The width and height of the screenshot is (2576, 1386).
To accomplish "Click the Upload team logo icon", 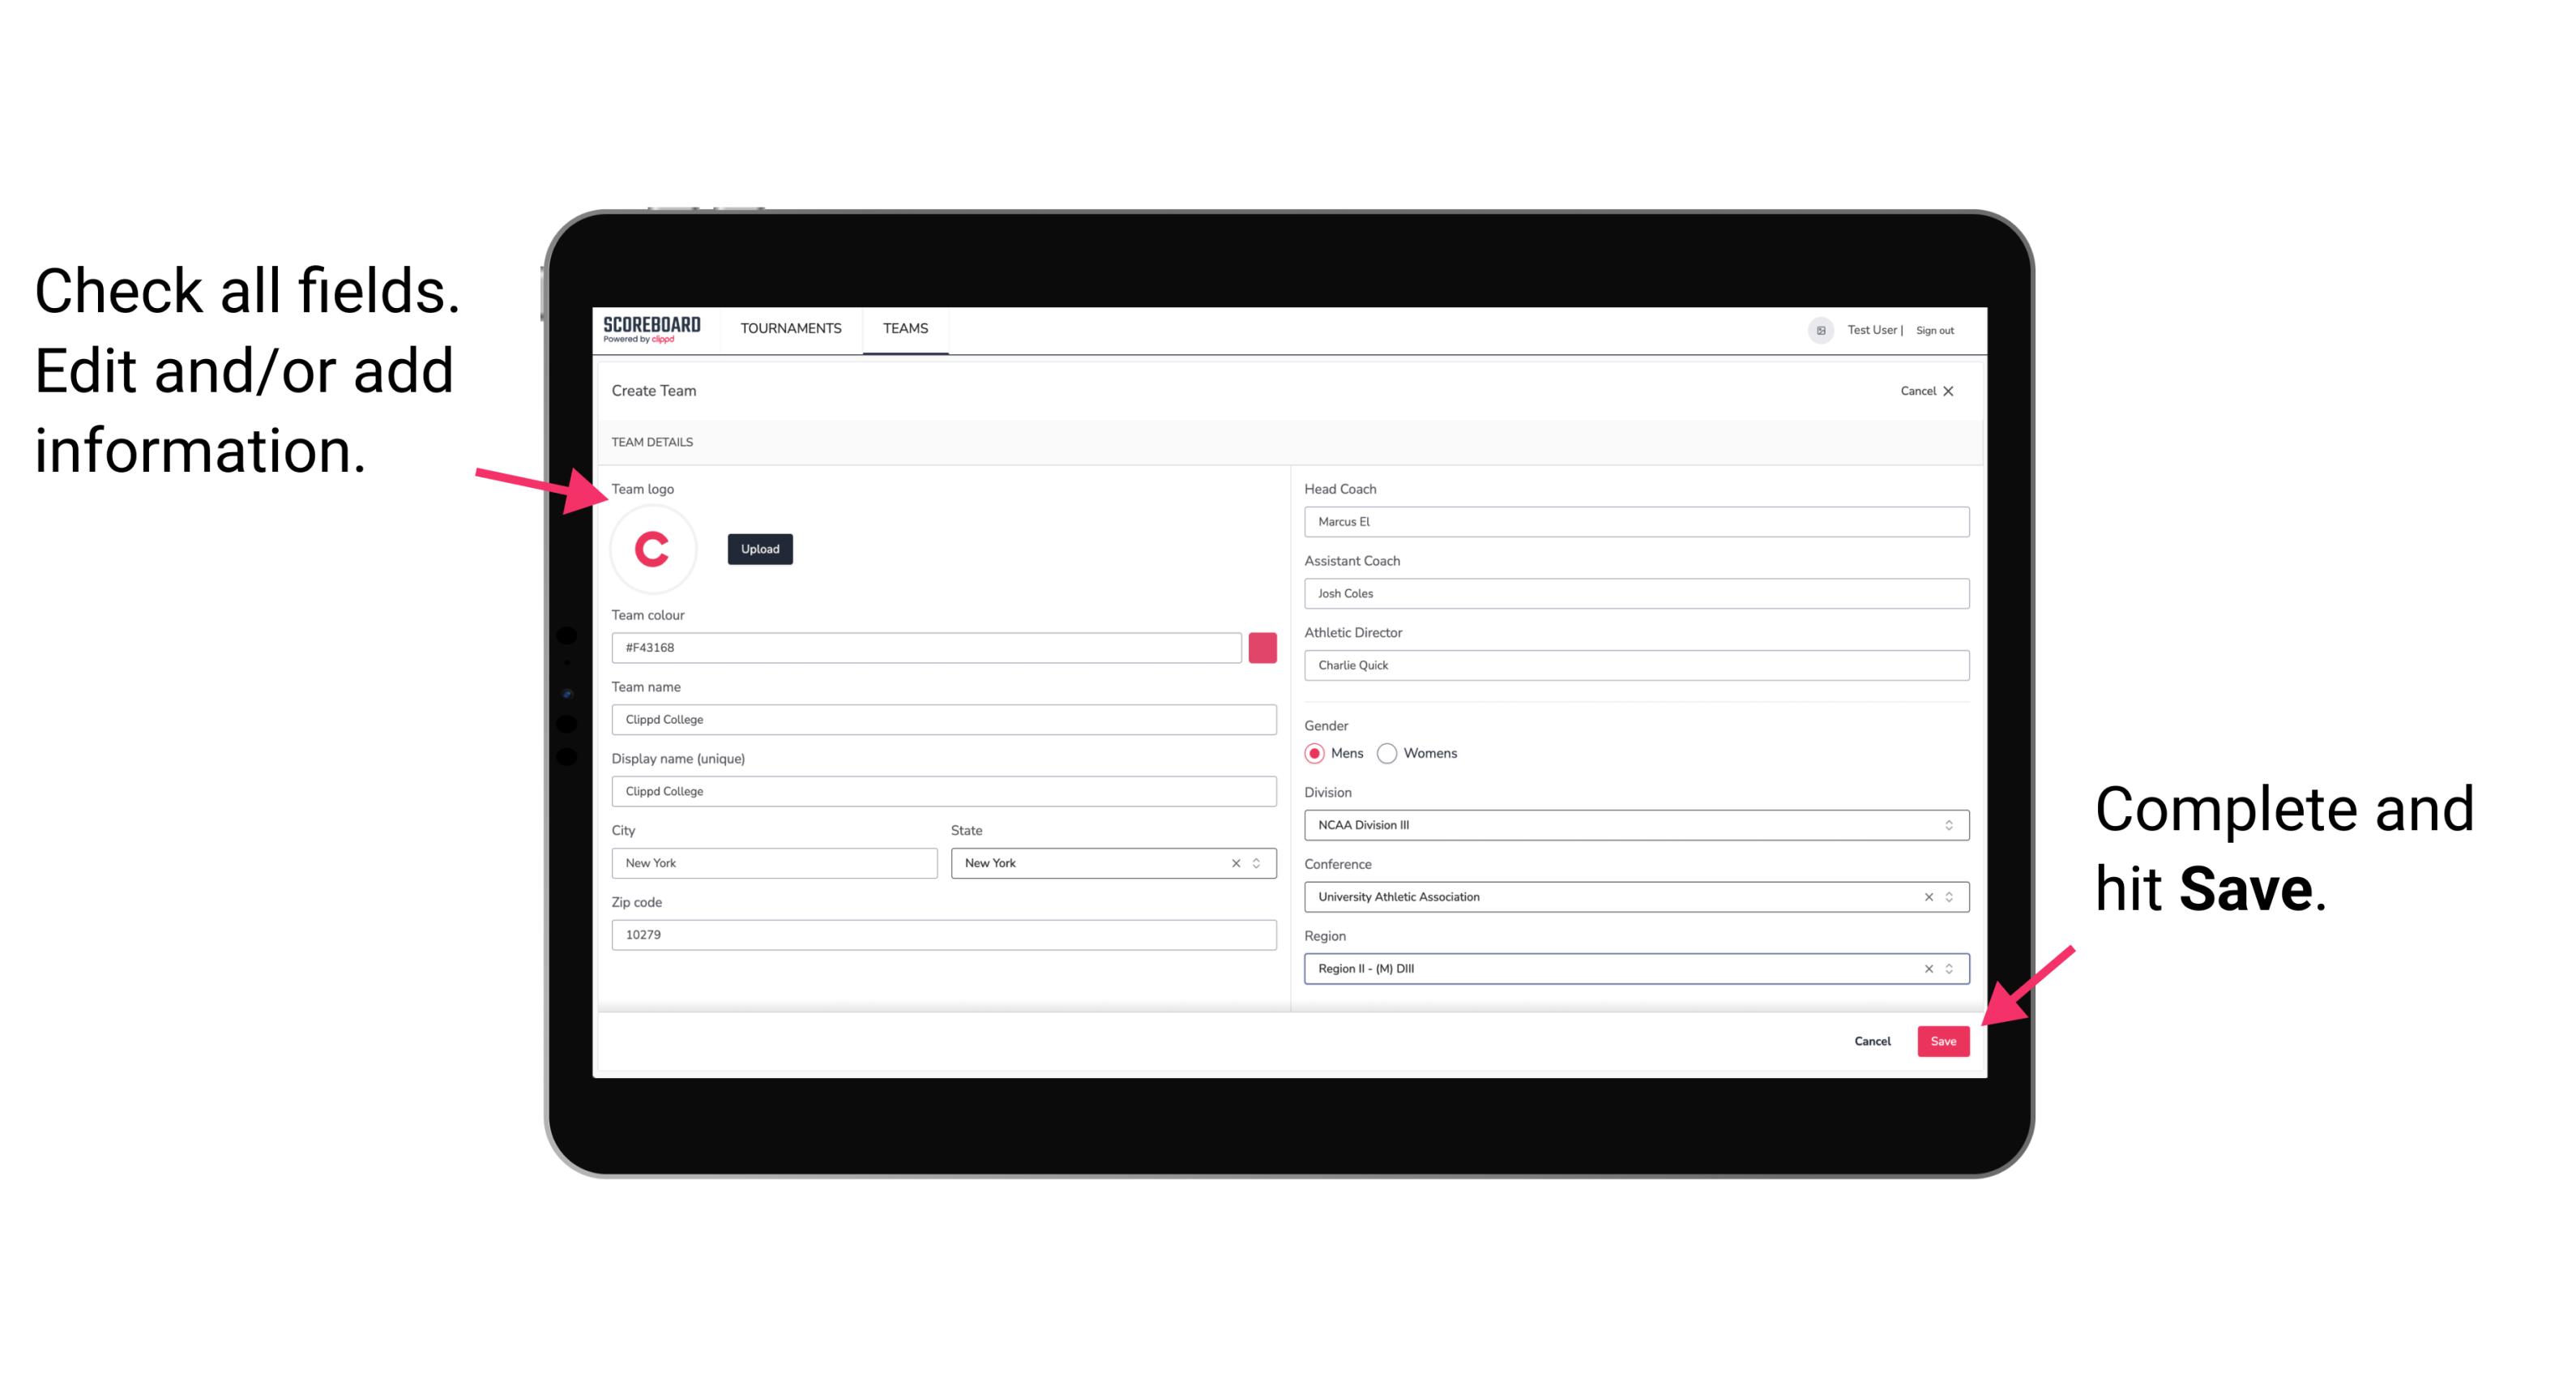I will pyautogui.click(x=759, y=548).
